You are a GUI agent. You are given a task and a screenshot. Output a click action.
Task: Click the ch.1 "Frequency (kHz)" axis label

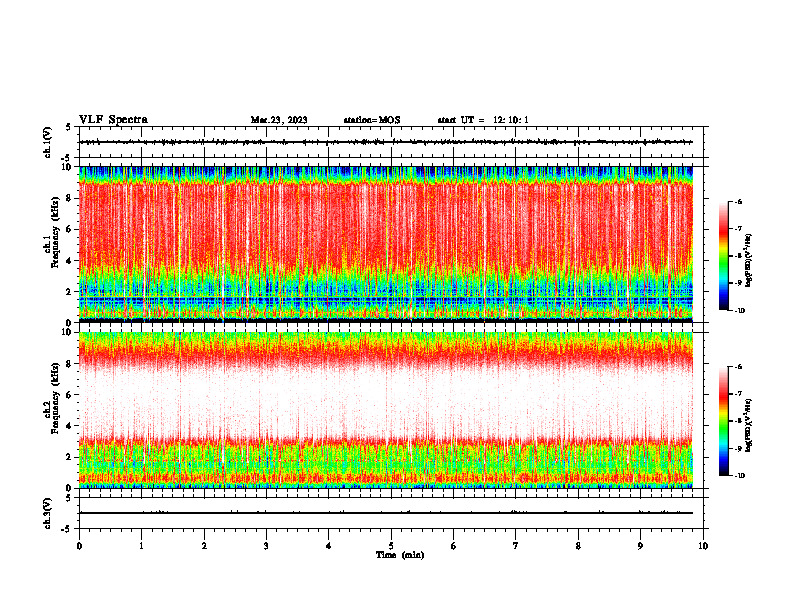click(55, 232)
